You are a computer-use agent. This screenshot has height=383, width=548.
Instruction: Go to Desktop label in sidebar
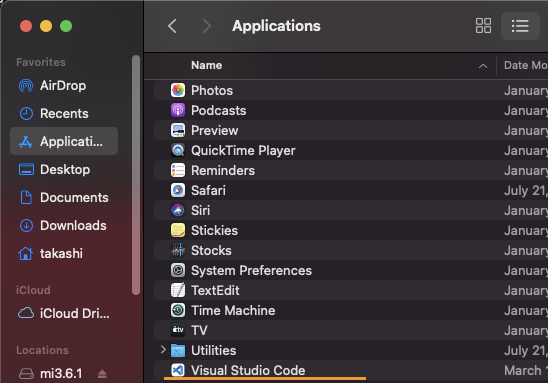point(65,169)
